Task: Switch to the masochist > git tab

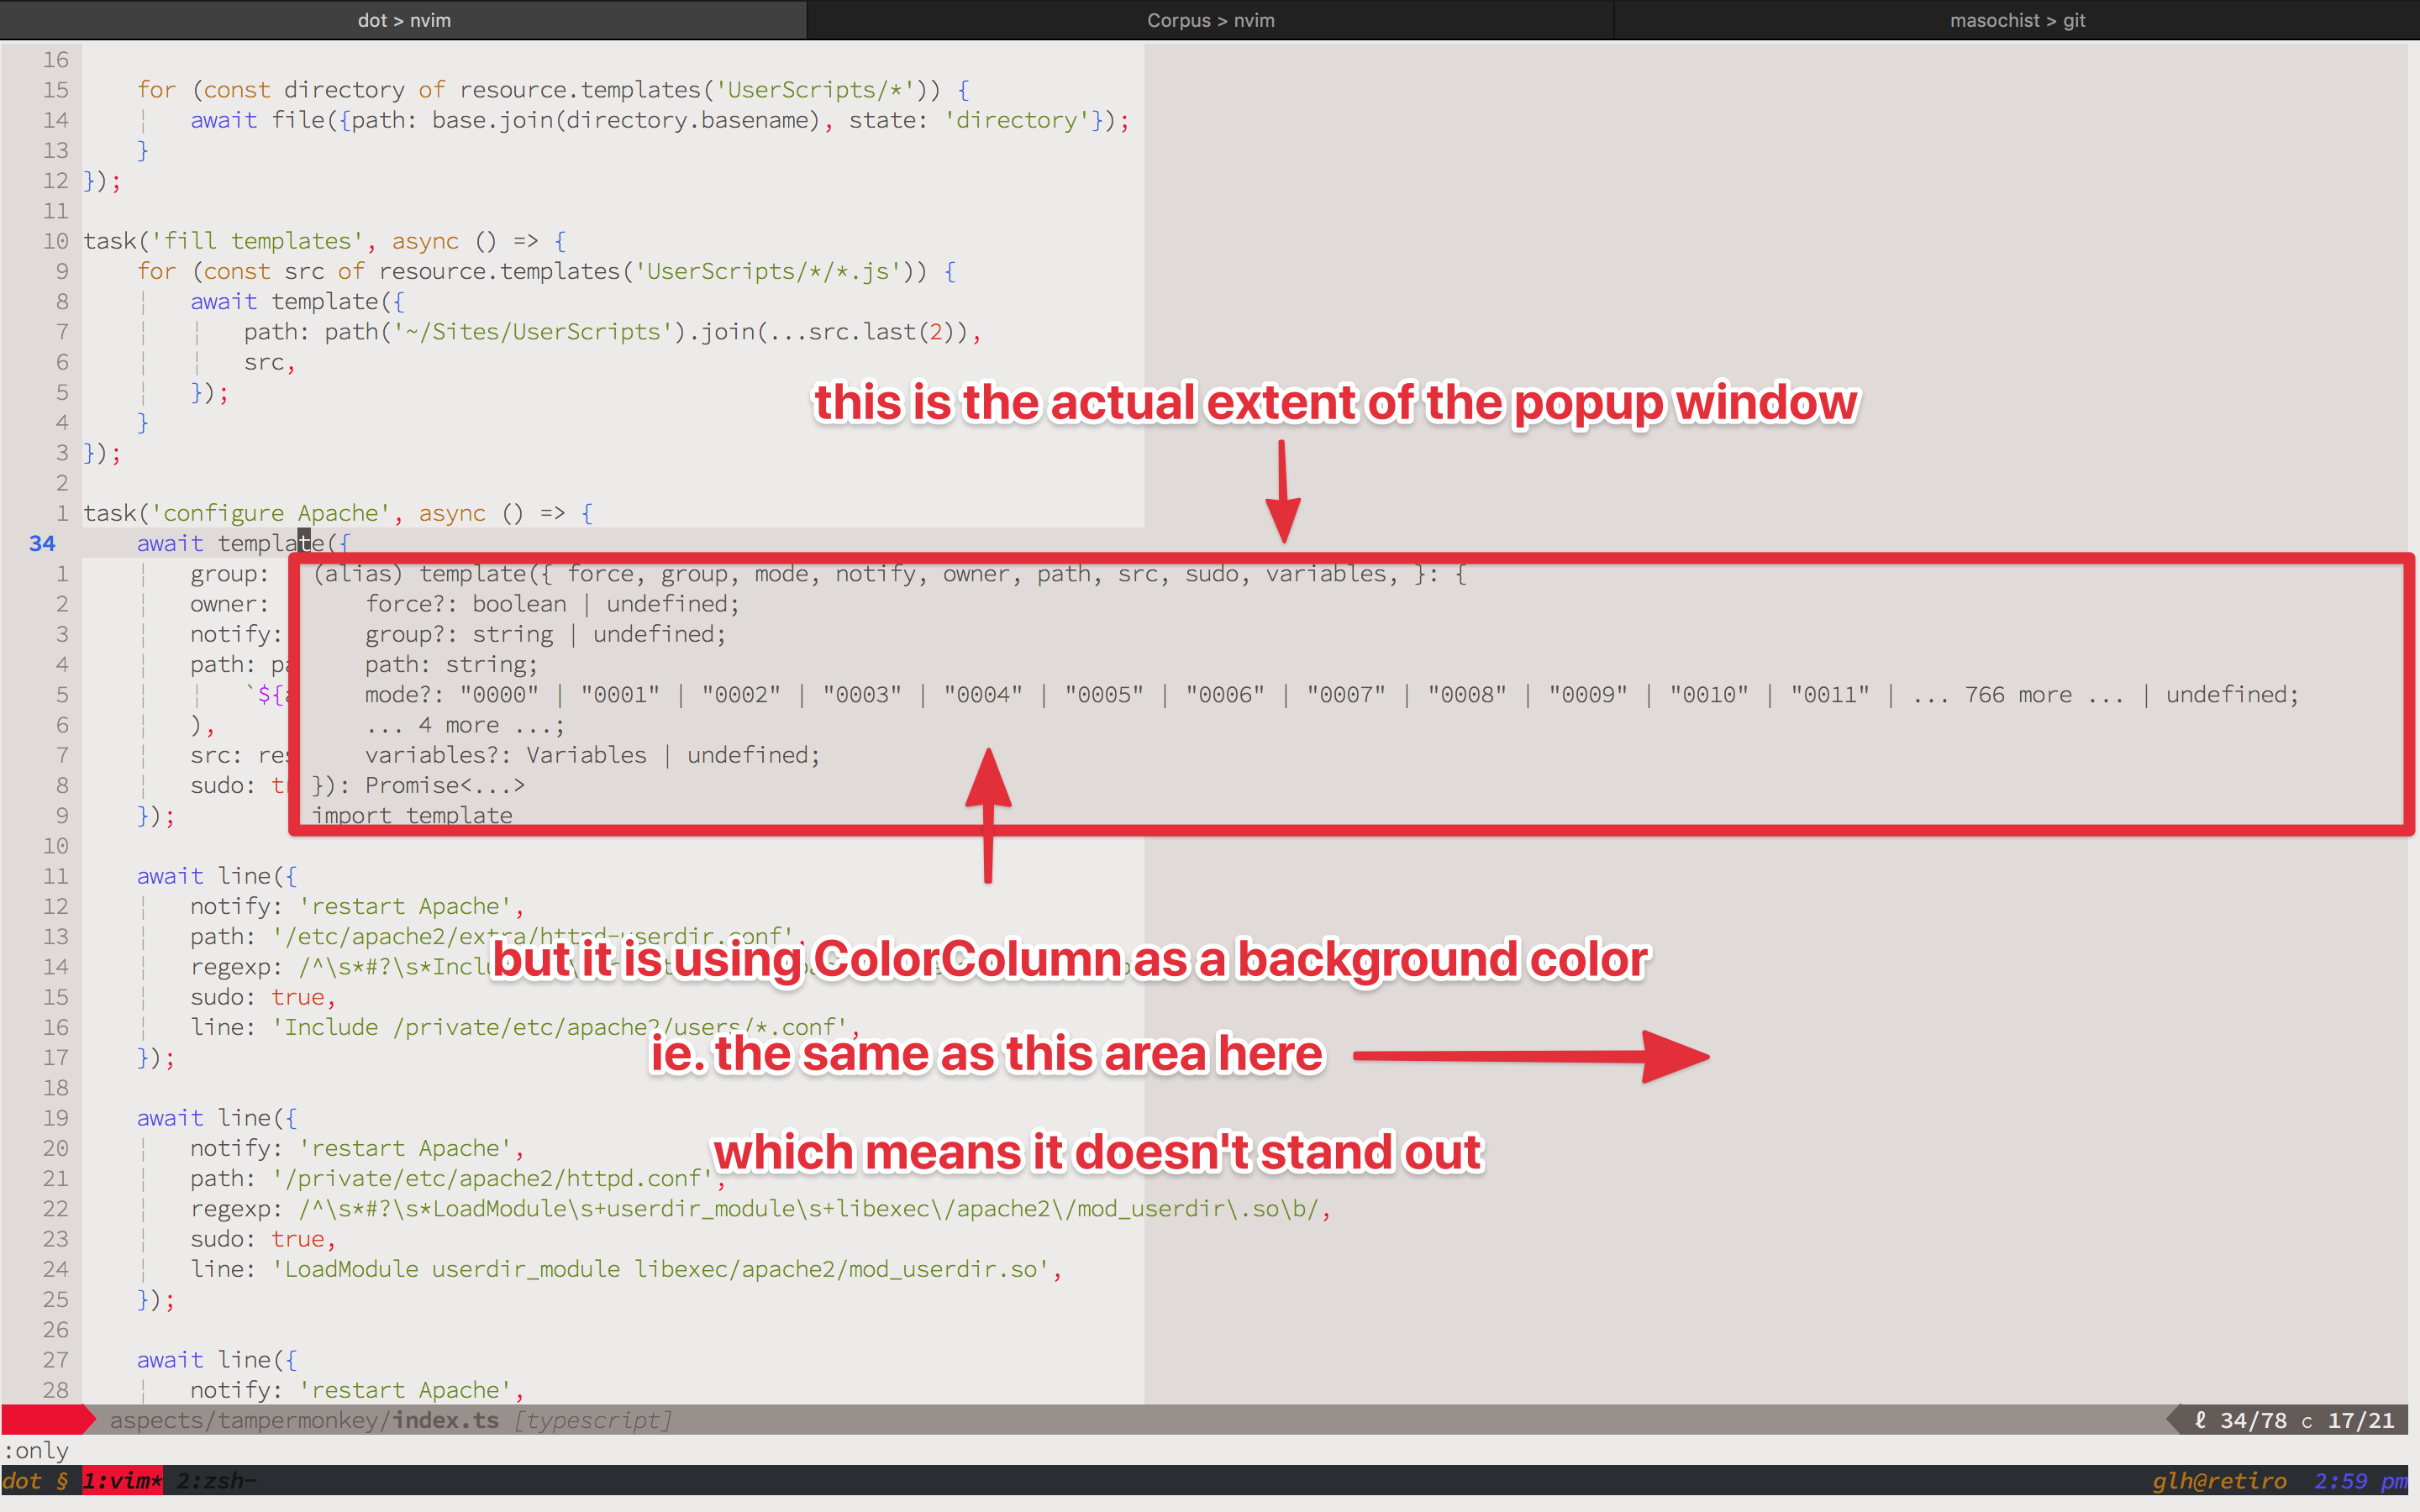Action: 2017,20
